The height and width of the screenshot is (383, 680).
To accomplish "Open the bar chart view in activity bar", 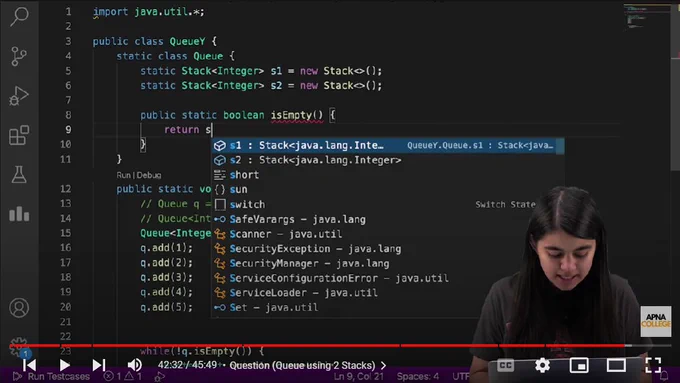I will point(19,214).
